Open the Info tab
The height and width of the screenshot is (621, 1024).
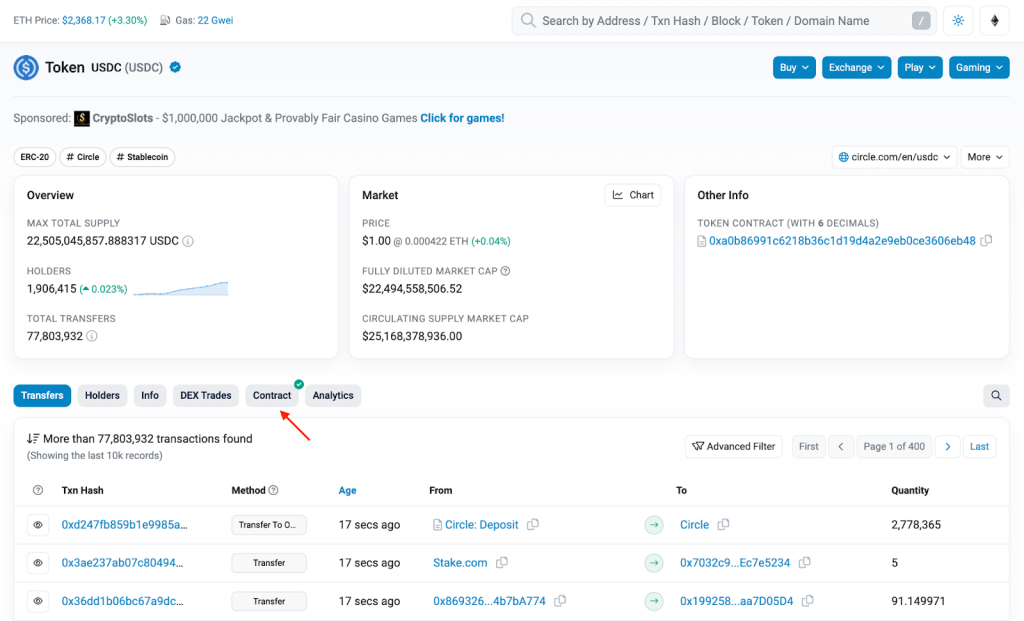pyautogui.click(x=150, y=396)
